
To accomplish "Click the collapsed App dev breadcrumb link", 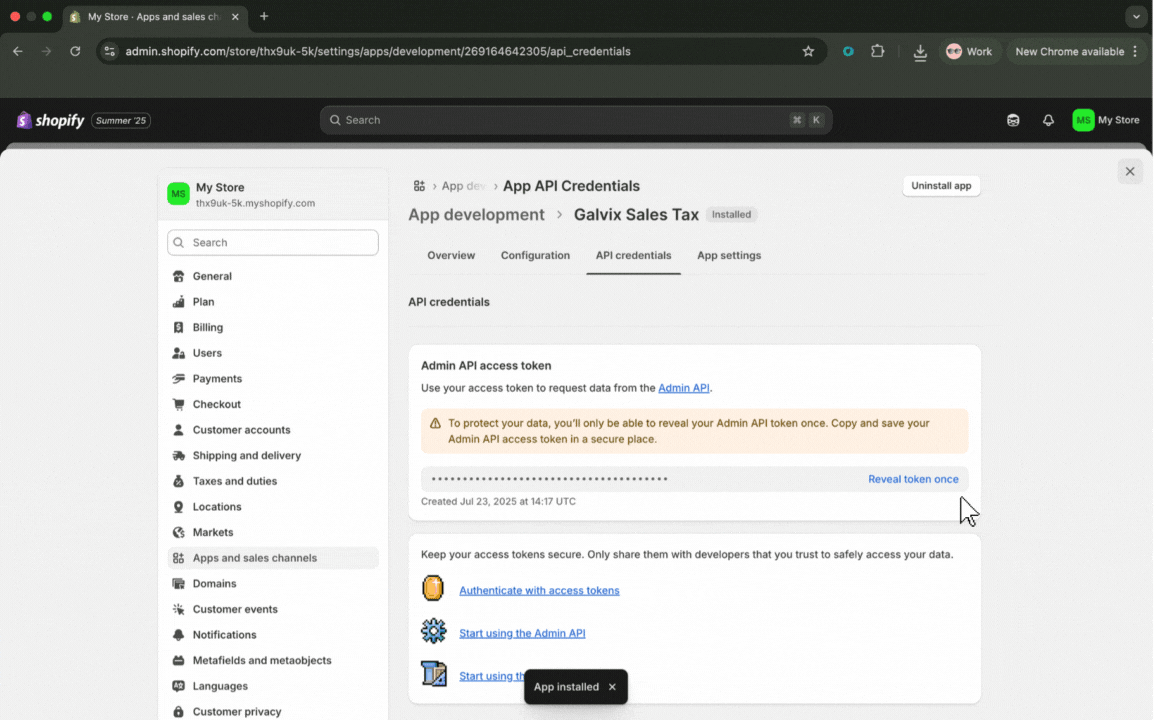I will click(463, 186).
